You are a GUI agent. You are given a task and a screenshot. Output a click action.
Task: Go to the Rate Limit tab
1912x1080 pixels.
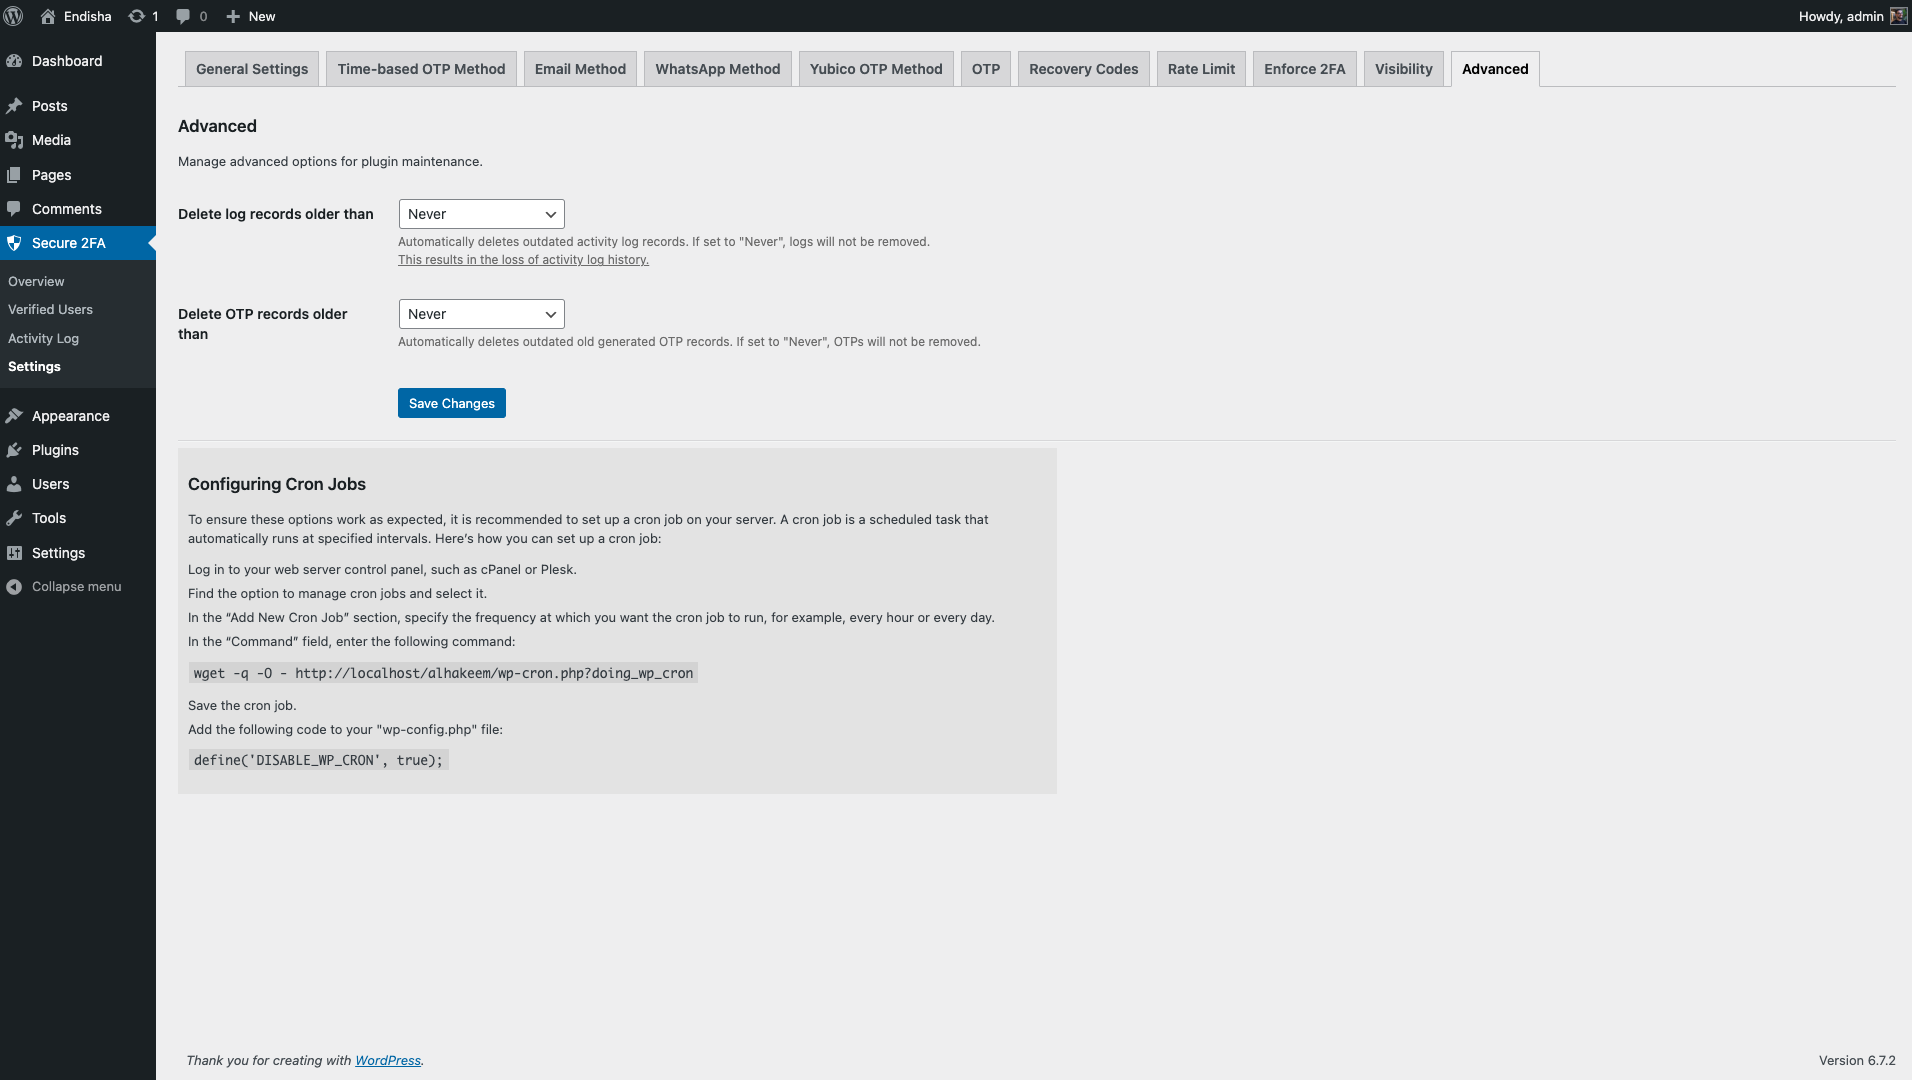pyautogui.click(x=1201, y=69)
